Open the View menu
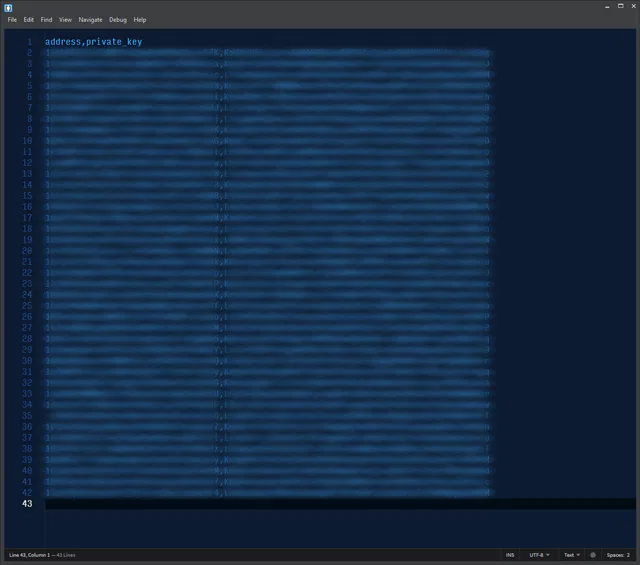The height and width of the screenshot is (565, 640). tap(65, 19)
